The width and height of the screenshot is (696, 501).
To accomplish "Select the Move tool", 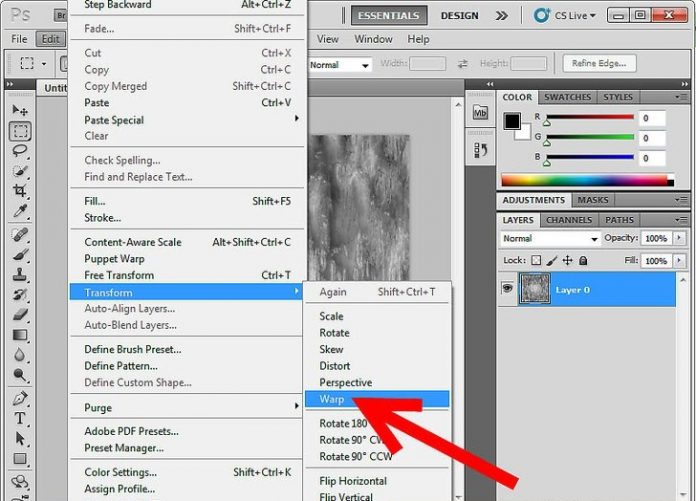I will [20, 110].
